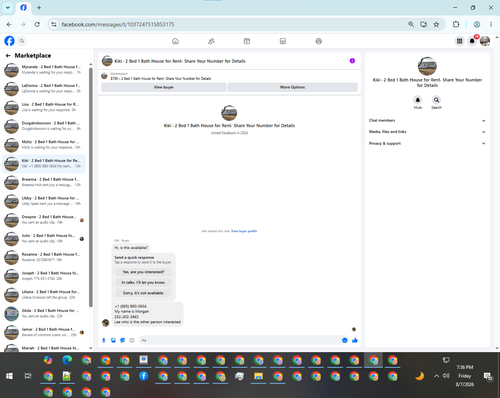Open the Gilda conversation

coord(44,313)
